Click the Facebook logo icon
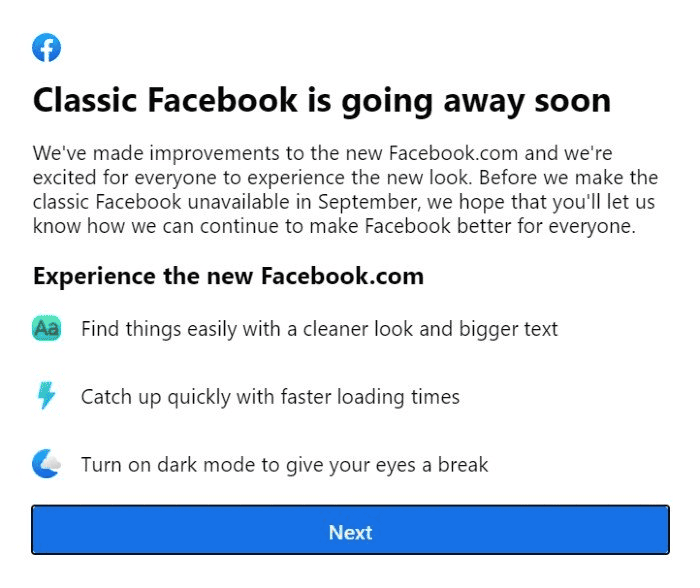 click(47, 47)
